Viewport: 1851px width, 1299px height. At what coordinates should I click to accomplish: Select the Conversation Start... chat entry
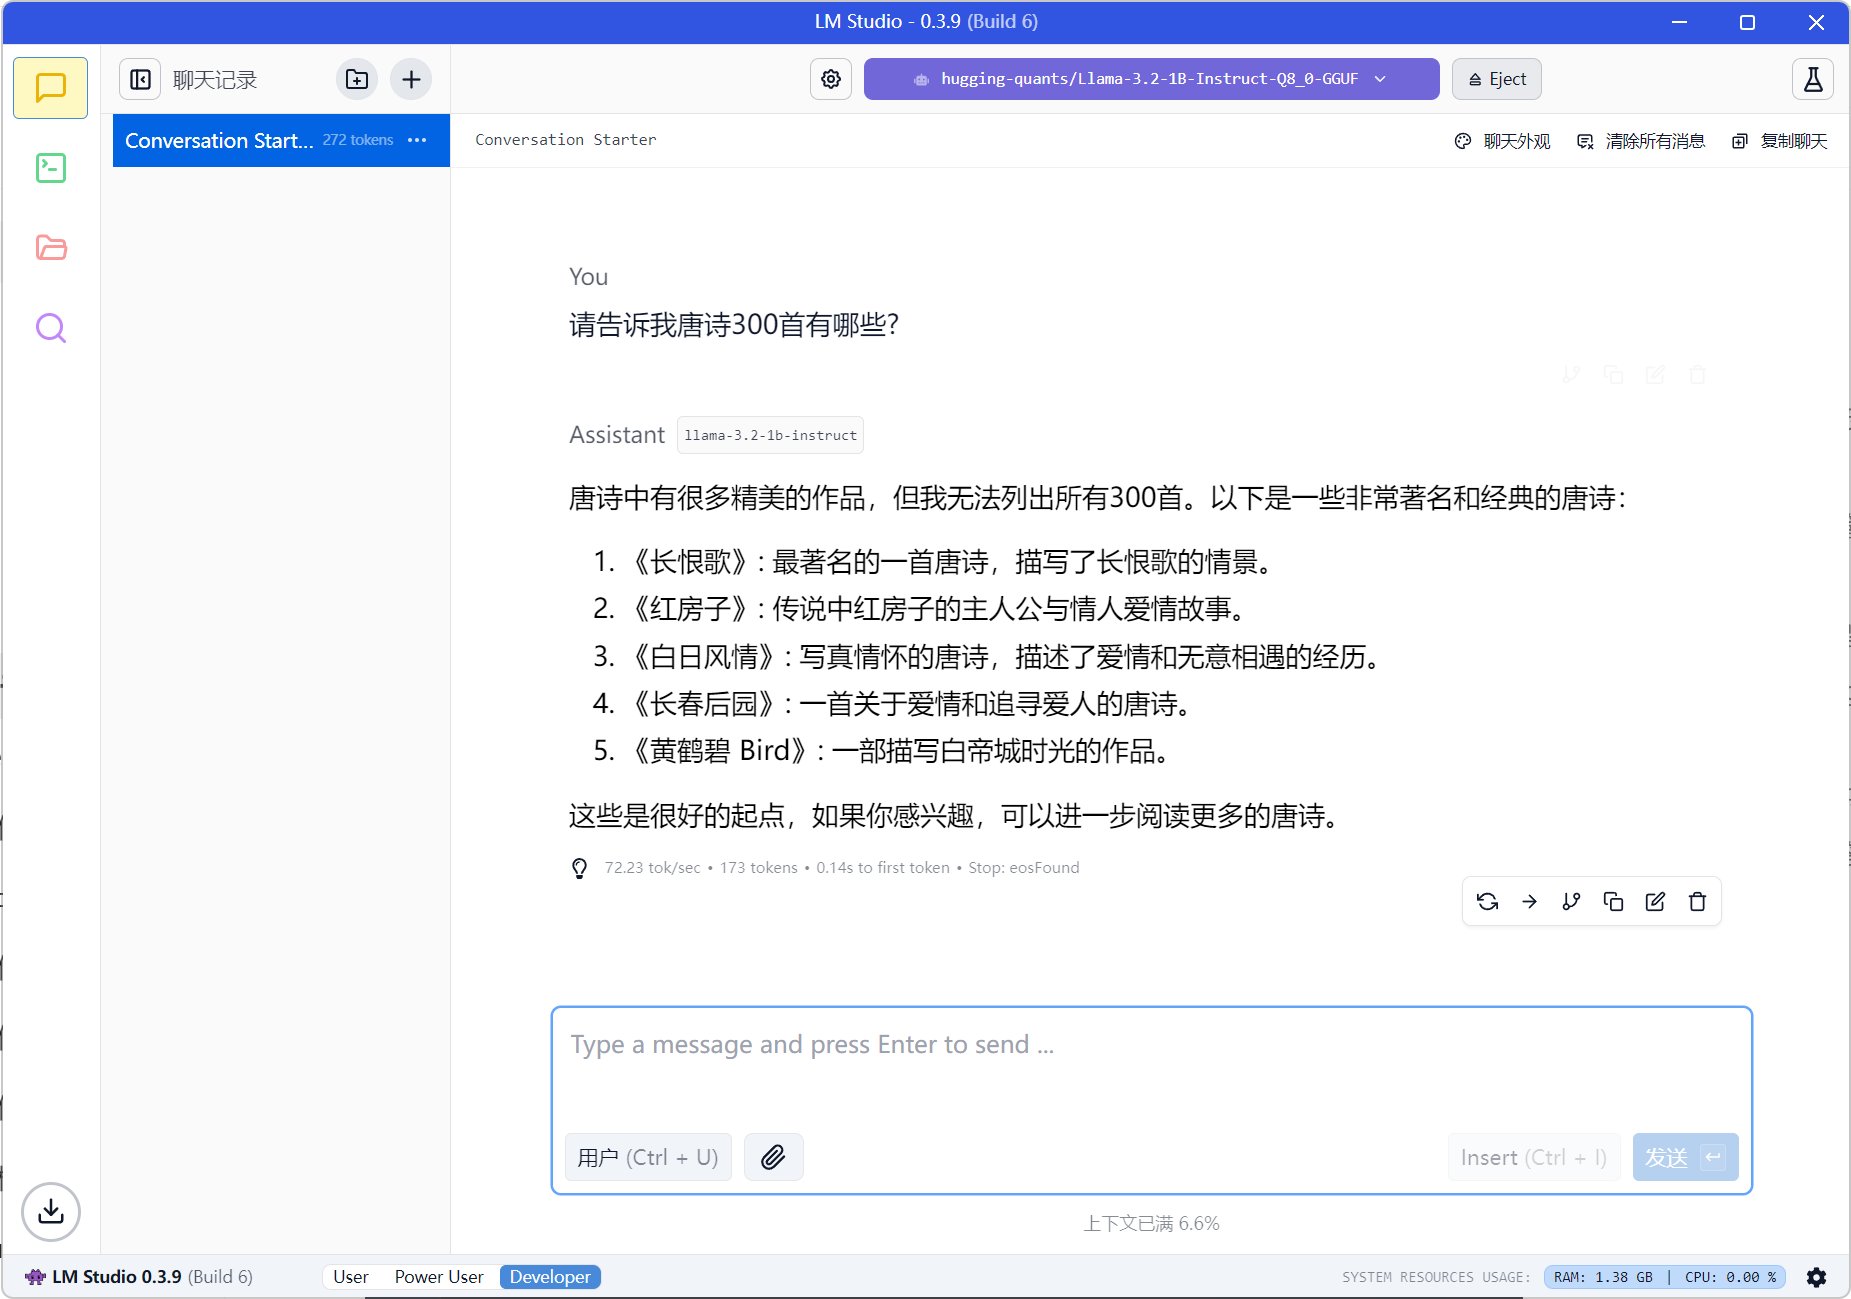281,140
